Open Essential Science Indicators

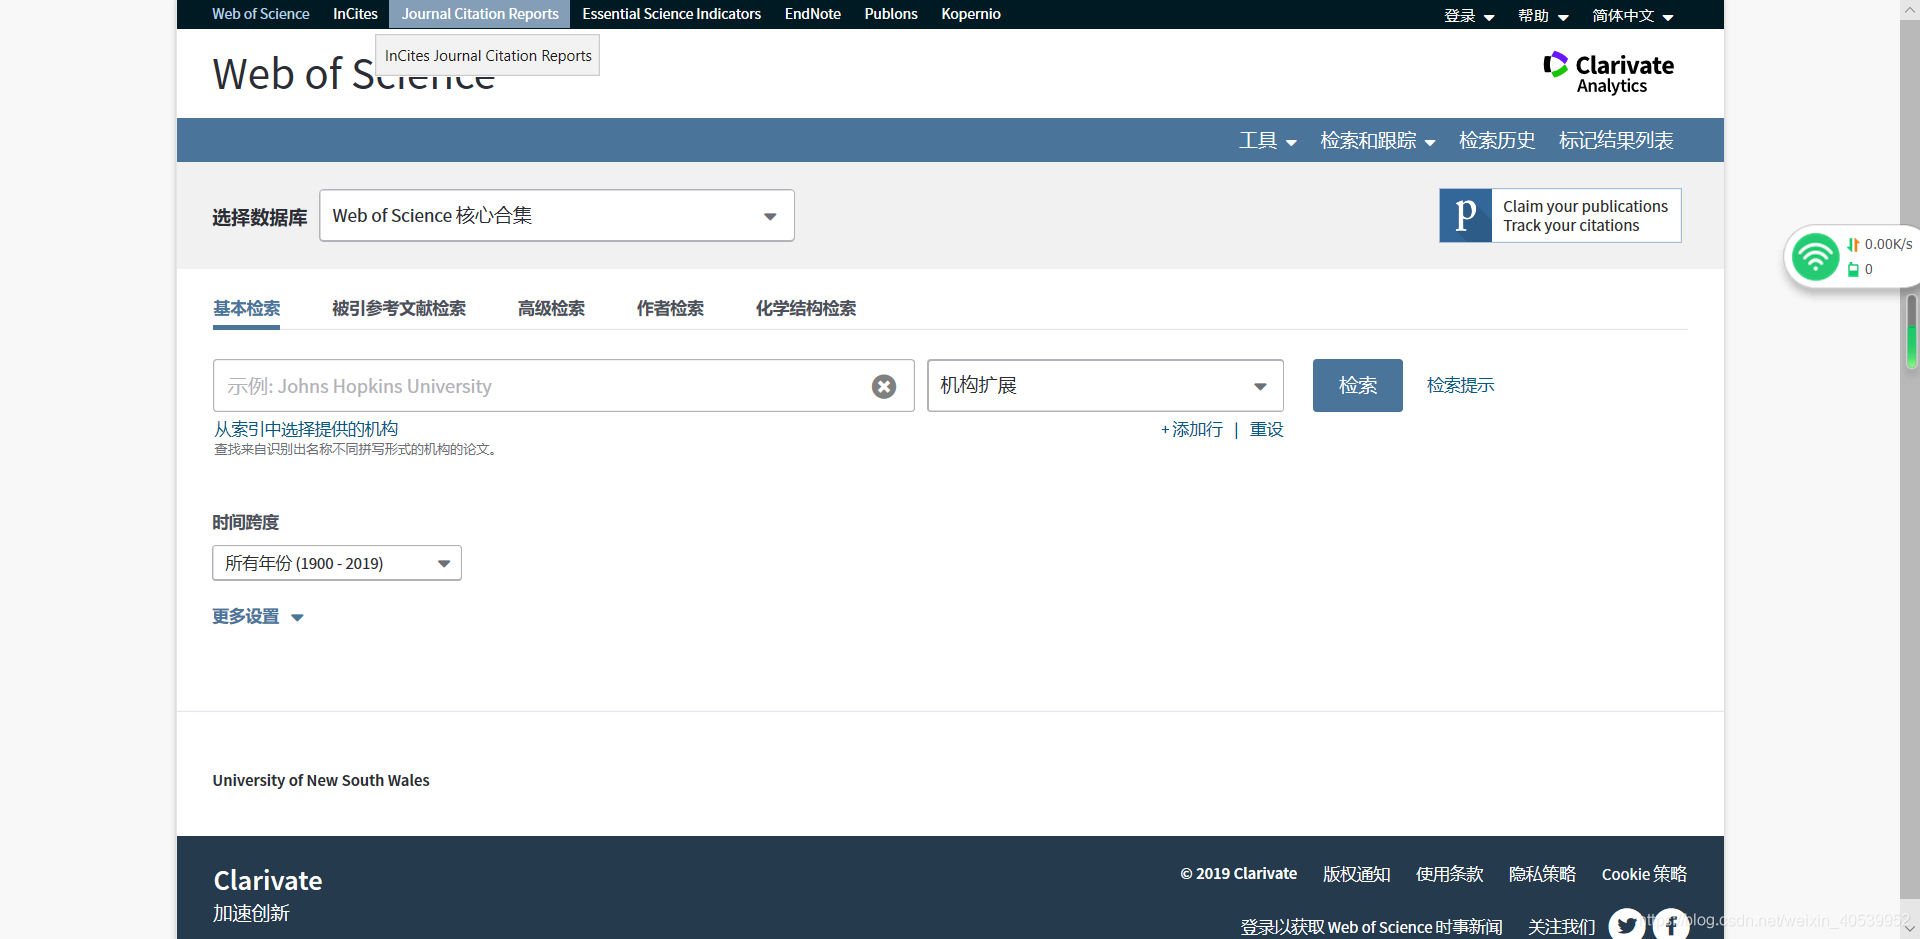click(x=671, y=14)
